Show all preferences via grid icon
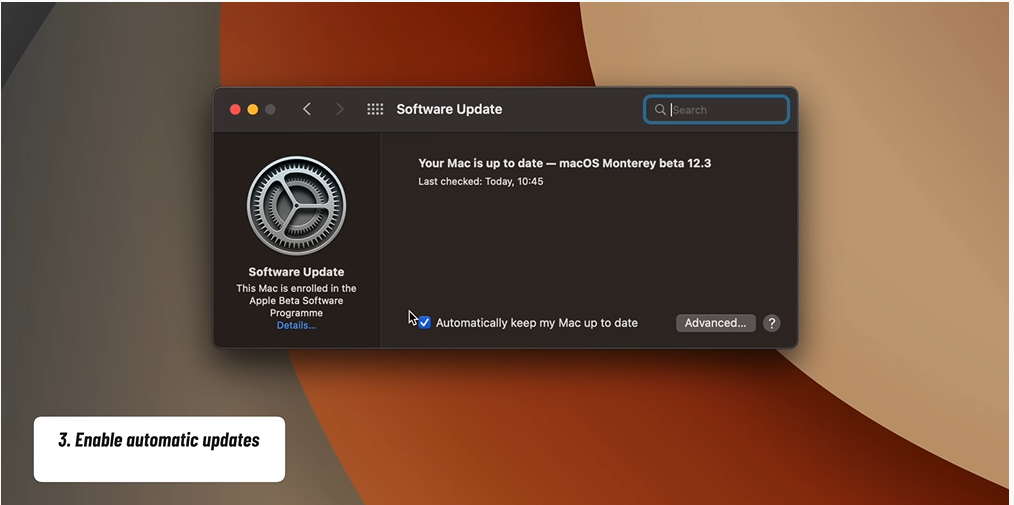The height and width of the screenshot is (505, 1014). tap(375, 109)
